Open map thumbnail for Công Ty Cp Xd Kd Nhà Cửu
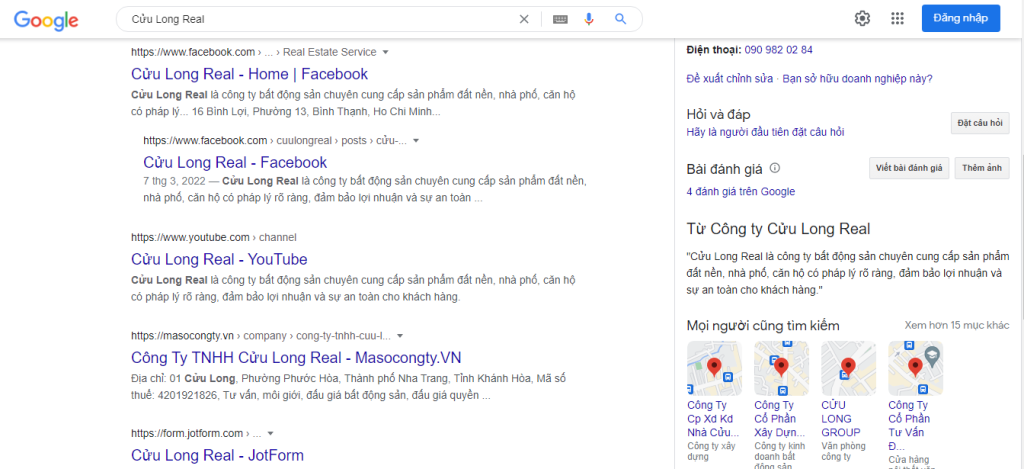Viewport: 1024px width, 469px height. click(714, 368)
